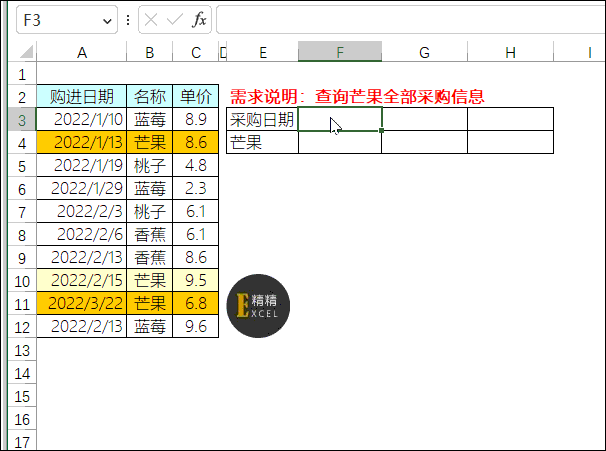Select column E header
This screenshot has height=451, width=606.
point(263,52)
